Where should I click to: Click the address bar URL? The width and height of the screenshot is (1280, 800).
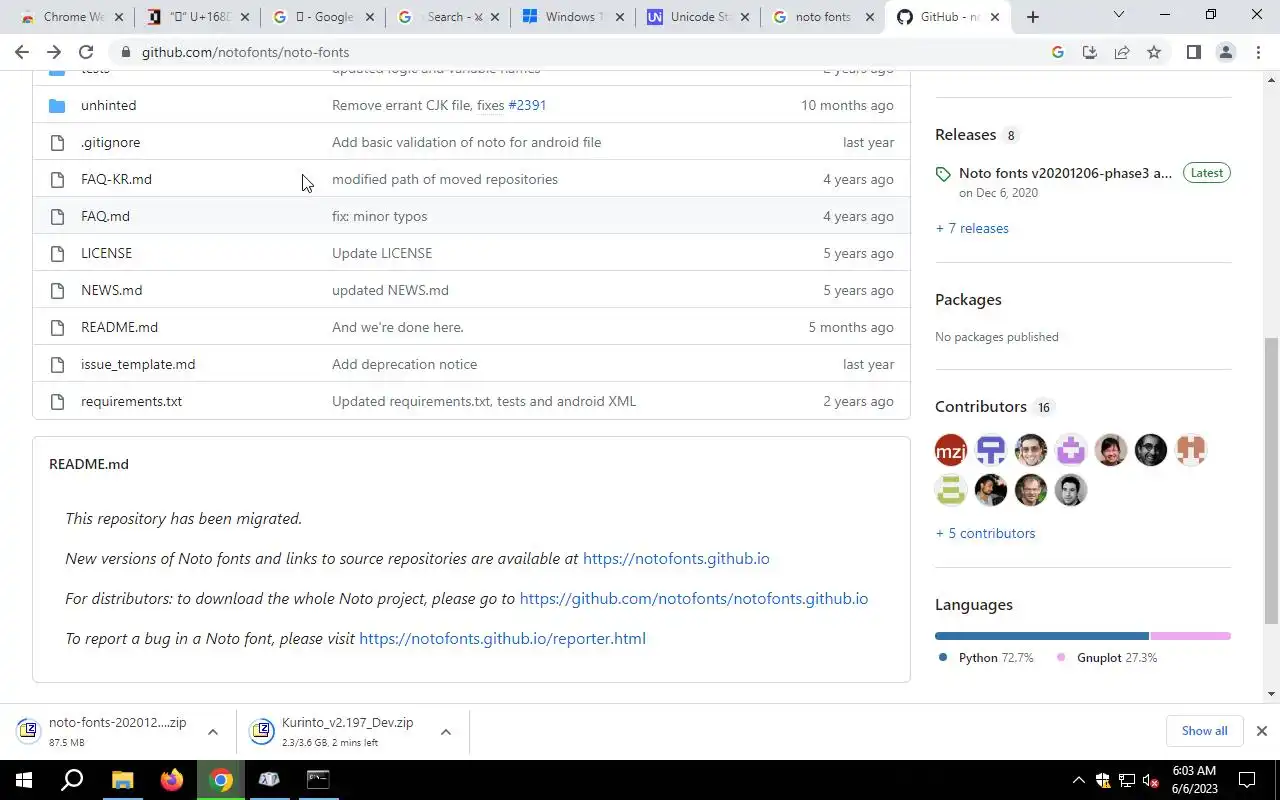[245, 52]
